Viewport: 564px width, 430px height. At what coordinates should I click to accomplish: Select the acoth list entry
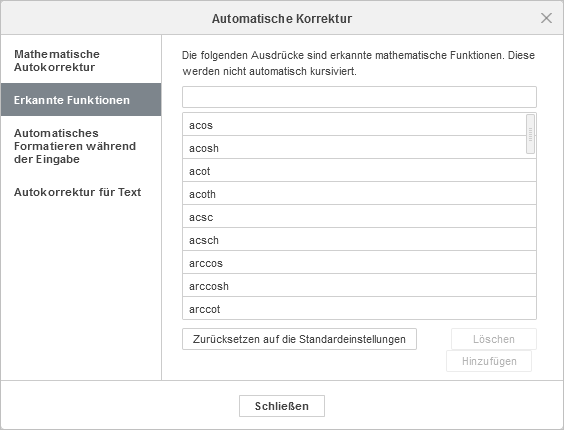point(359,194)
